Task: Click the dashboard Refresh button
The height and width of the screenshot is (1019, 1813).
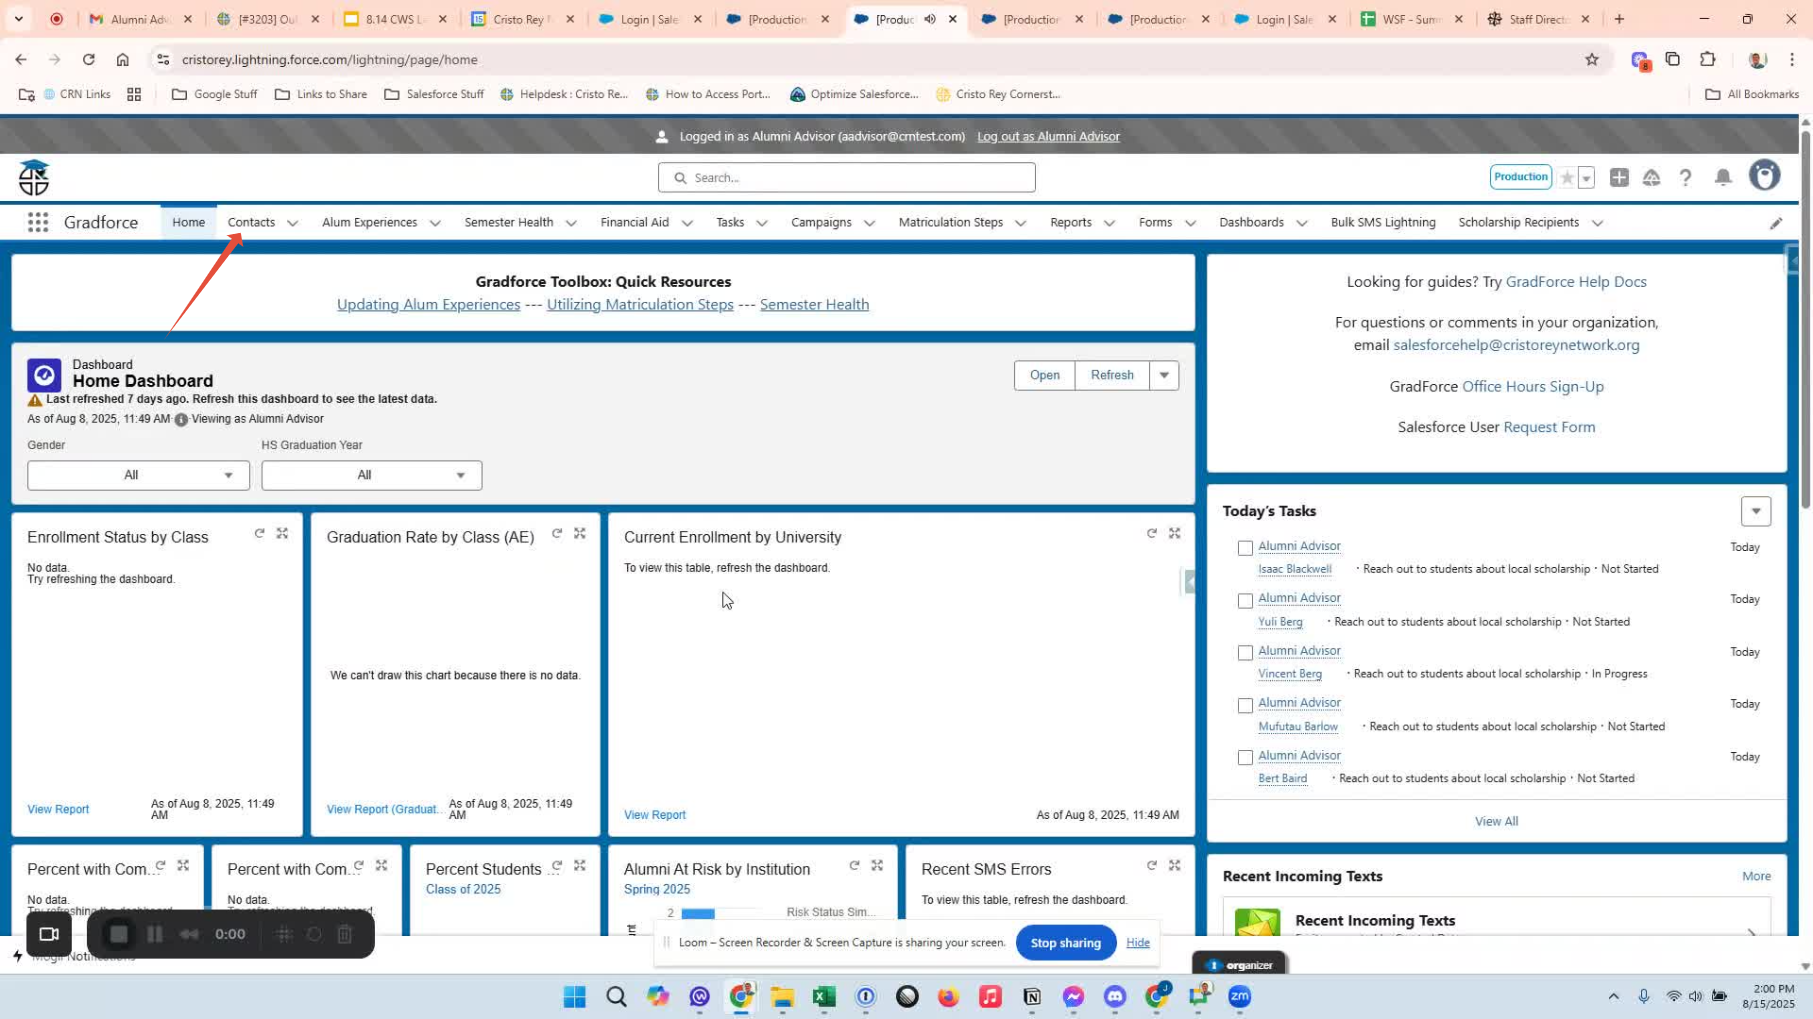Action: 1112,376
